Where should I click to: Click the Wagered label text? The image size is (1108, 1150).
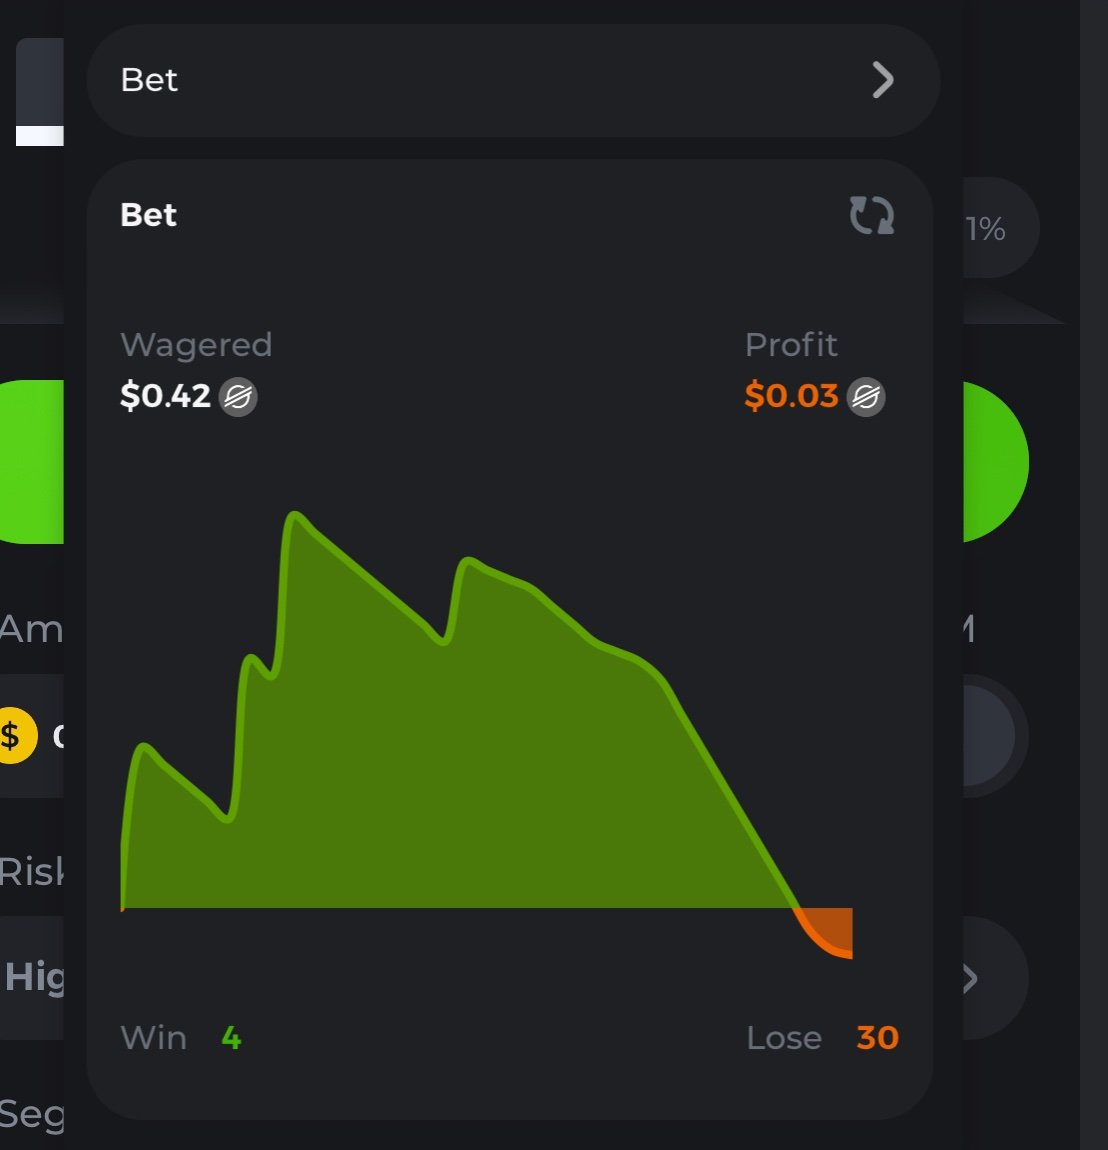click(x=196, y=345)
